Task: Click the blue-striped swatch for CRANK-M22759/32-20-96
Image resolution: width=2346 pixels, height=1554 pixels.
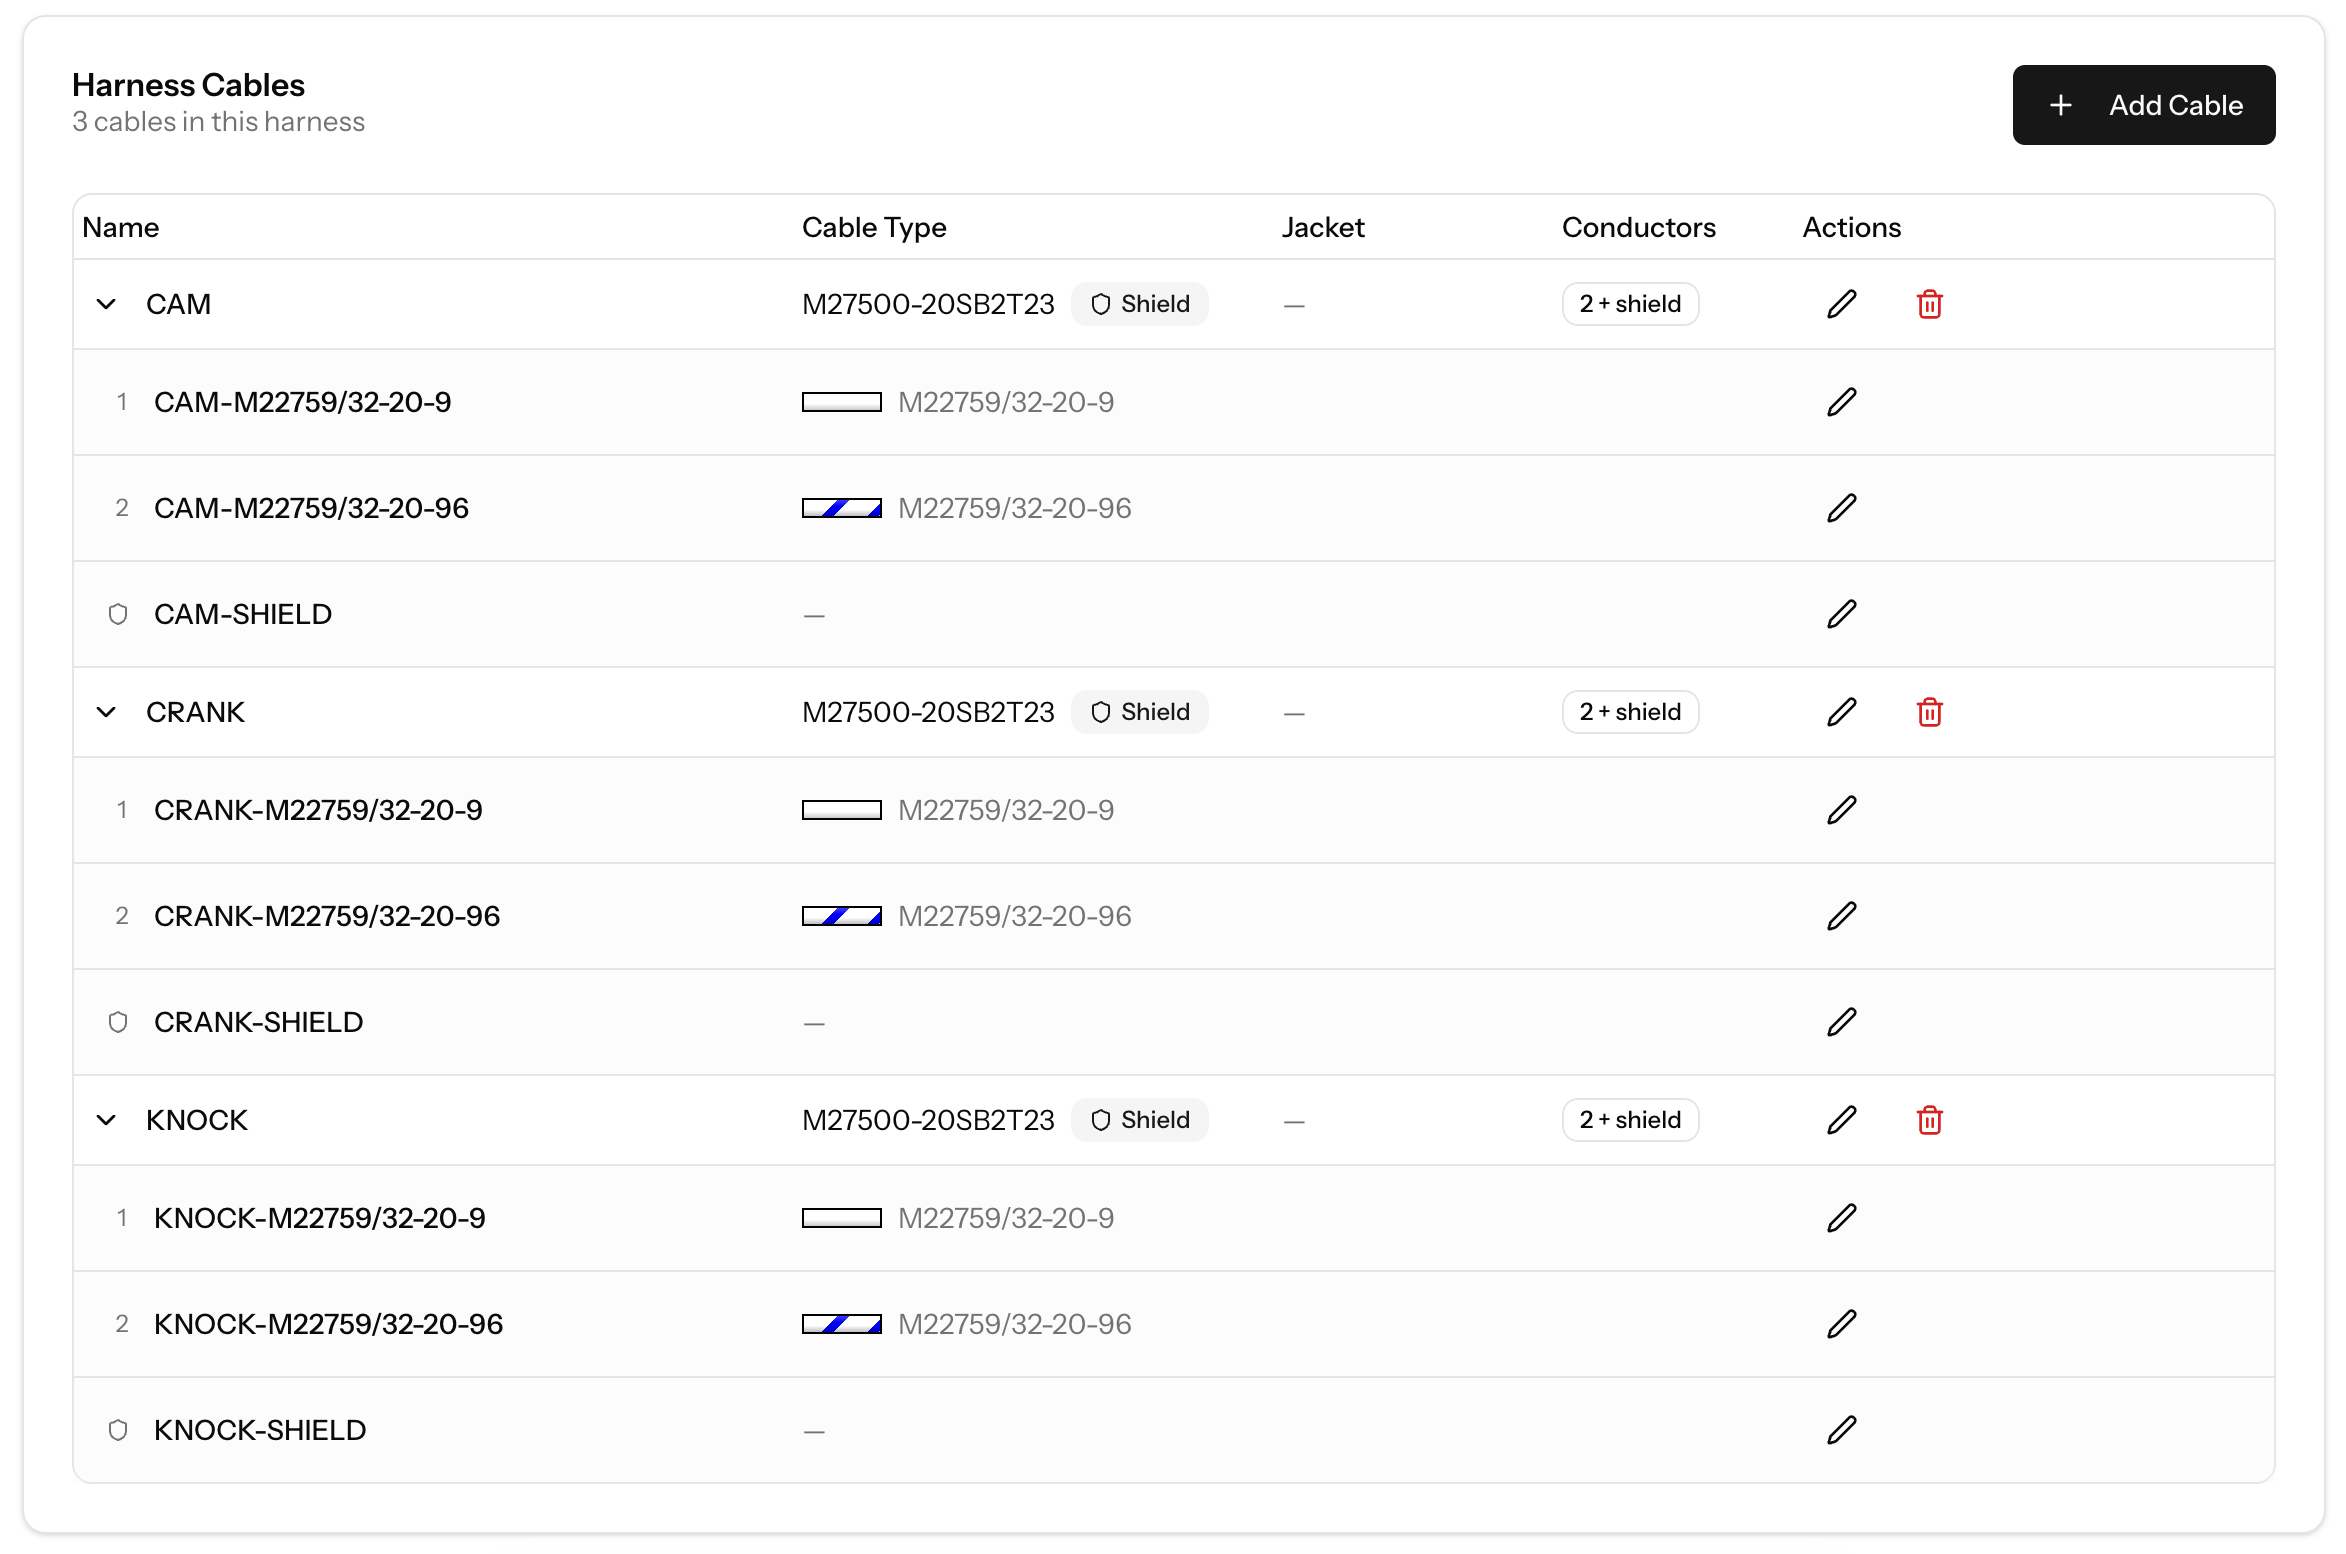Action: coord(842,916)
